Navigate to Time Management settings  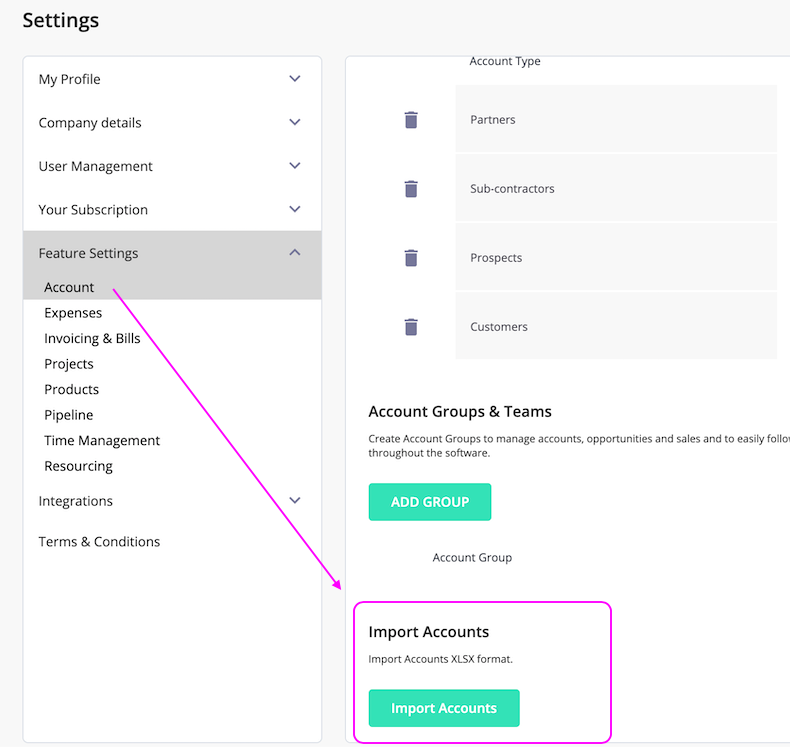(x=102, y=440)
